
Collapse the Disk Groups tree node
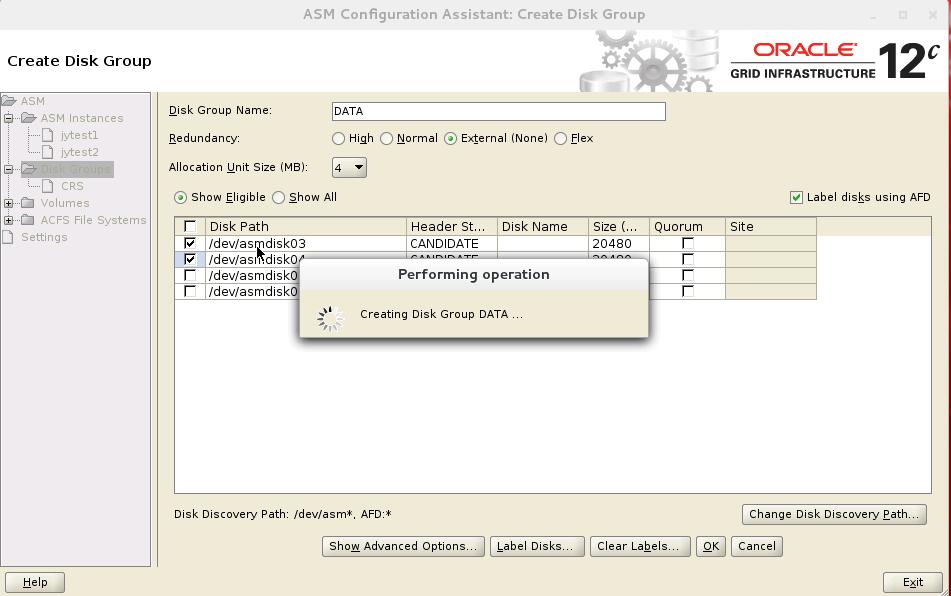(8, 169)
